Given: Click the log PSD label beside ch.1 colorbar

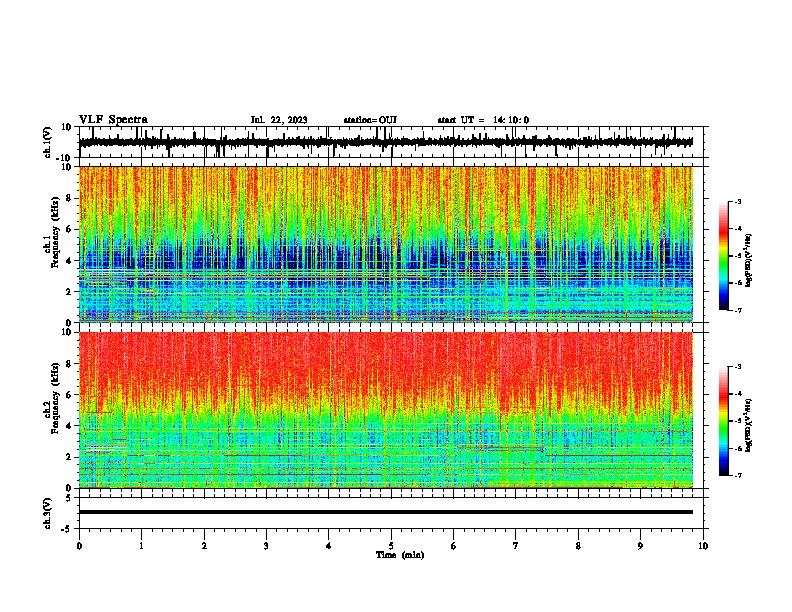Looking at the screenshot, I should pyautogui.click(x=749, y=260).
